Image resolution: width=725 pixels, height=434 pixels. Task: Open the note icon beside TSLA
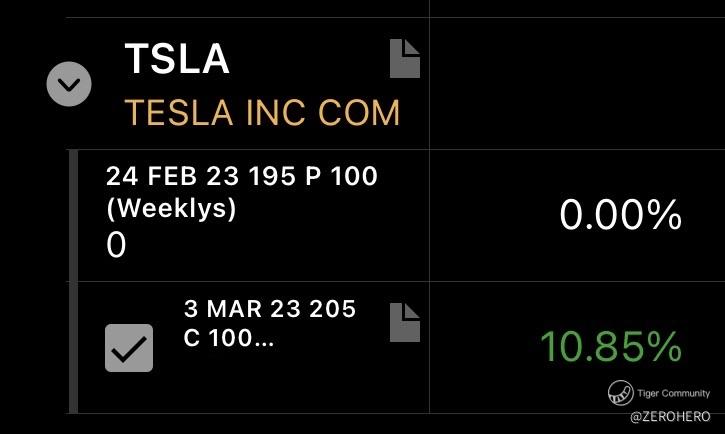click(405, 58)
